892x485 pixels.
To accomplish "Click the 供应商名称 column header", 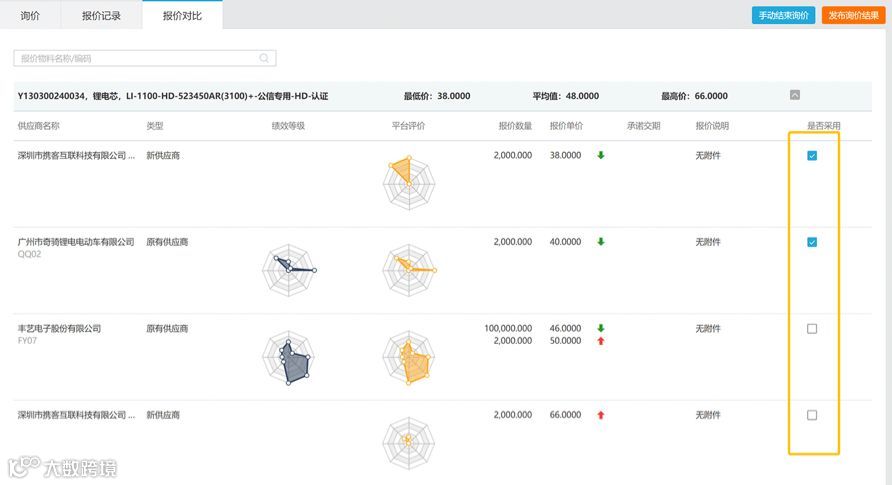I will point(38,126).
